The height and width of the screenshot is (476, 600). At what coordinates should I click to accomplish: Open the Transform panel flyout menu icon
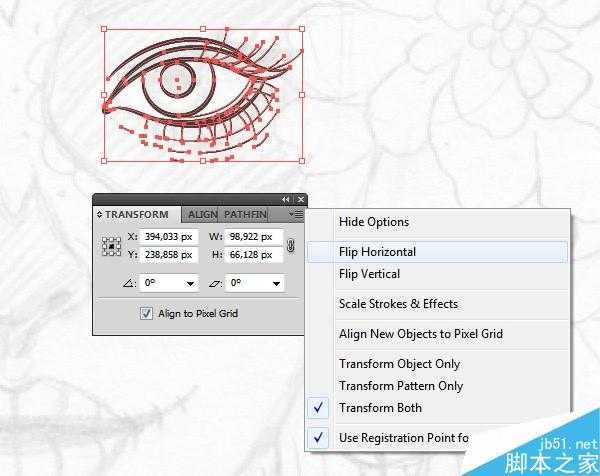[296, 214]
